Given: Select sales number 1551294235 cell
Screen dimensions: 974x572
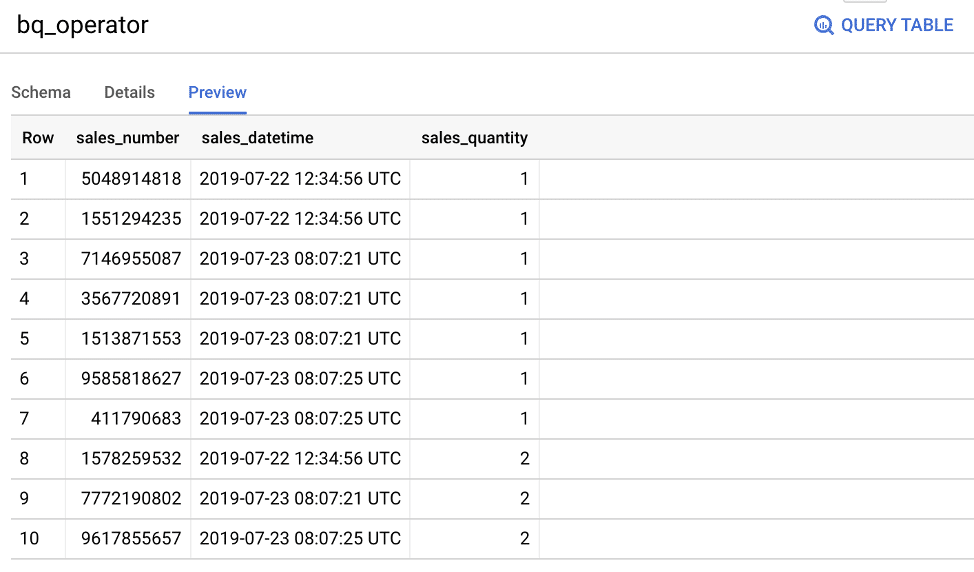Looking at the screenshot, I should click(x=128, y=219).
